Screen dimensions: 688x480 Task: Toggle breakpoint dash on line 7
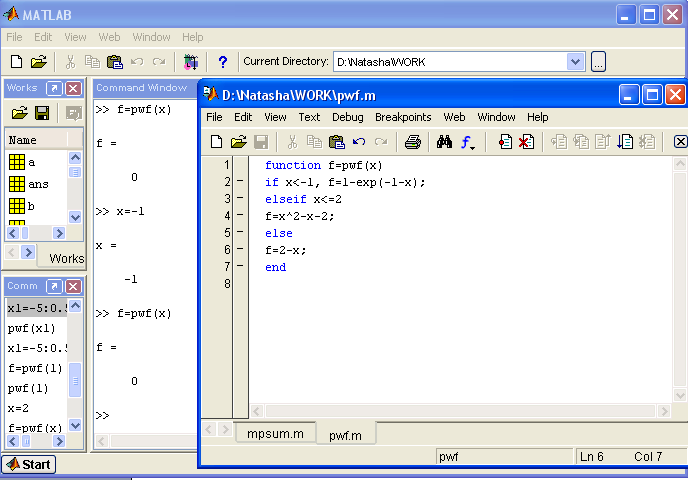[240, 266]
